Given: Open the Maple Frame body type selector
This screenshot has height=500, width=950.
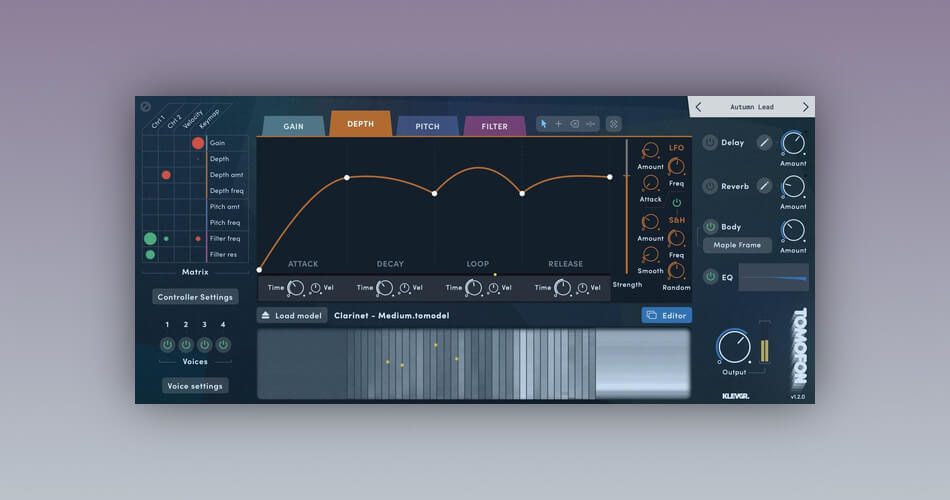Looking at the screenshot, I should tap(737, 245).
